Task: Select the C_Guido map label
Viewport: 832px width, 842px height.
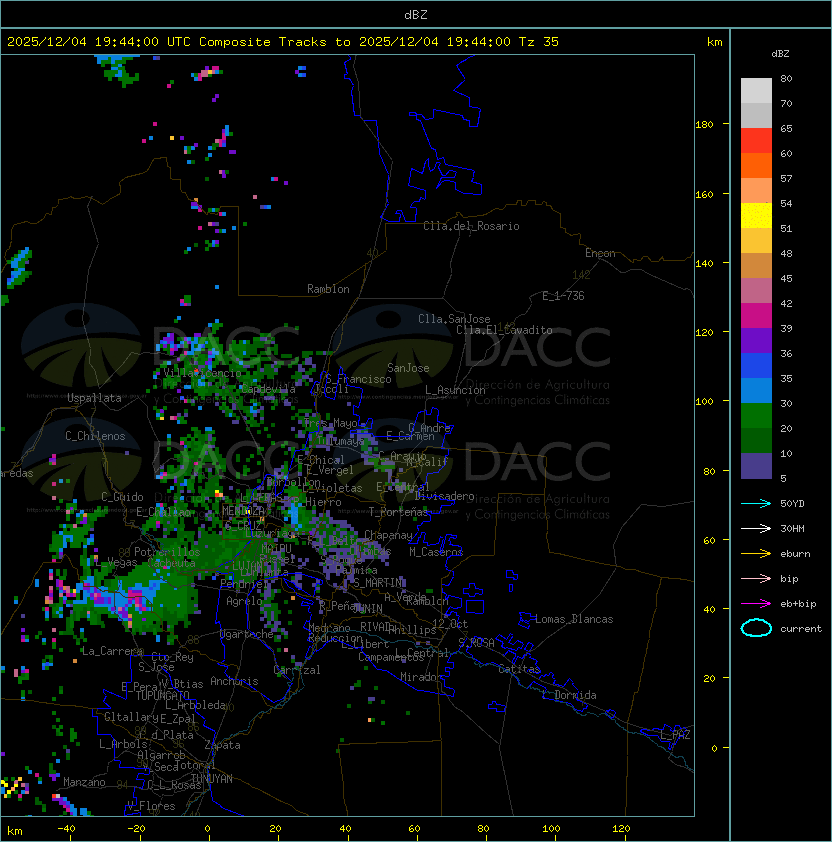Action: 122,497
